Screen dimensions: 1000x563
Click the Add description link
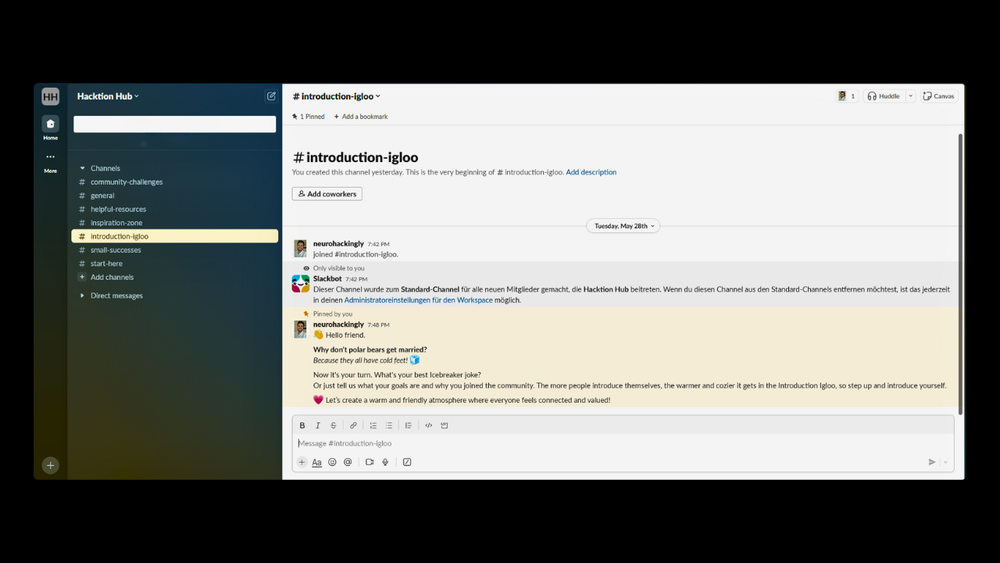pyautogui.click(x=591, y=172)
